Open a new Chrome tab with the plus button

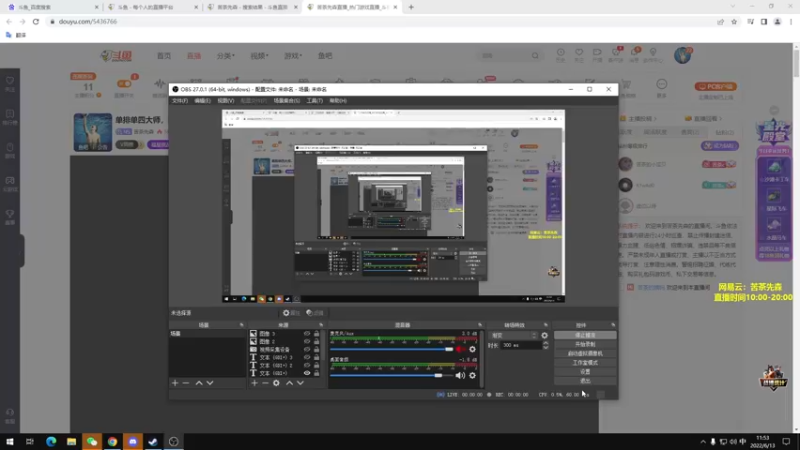point(411,7)
